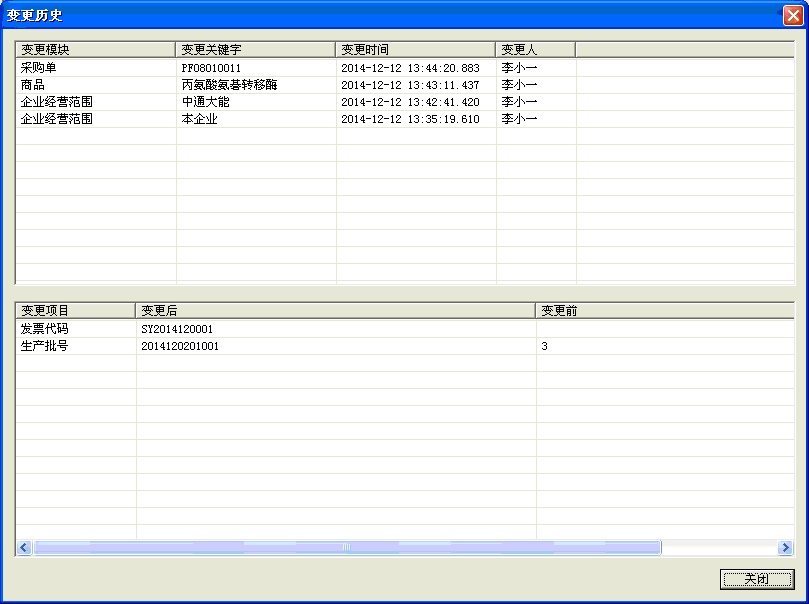The height and width of the screenshot is (604, 809).
Task: Click the 变更前 column header
Action: 665,311
